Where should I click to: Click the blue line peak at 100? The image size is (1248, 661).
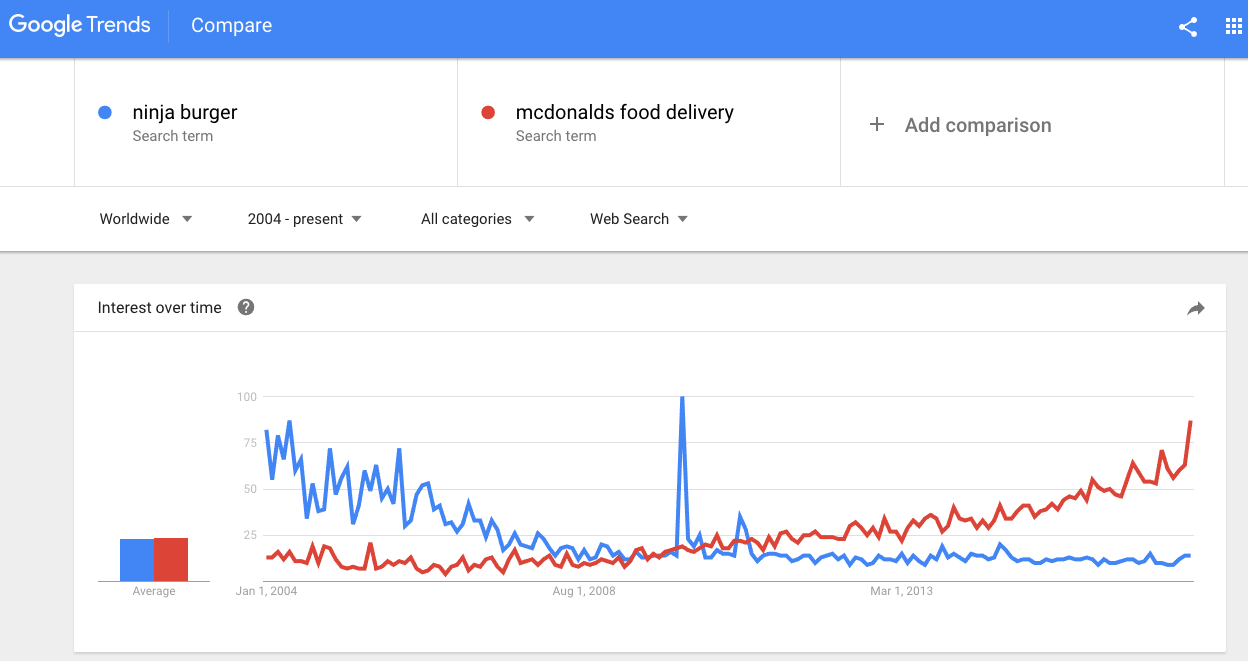coord(682,398)
